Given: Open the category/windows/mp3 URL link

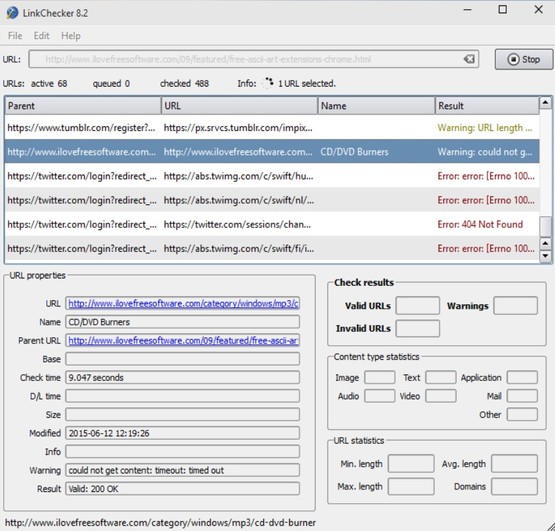Looking at the screenshot, I should pos(183,304).
